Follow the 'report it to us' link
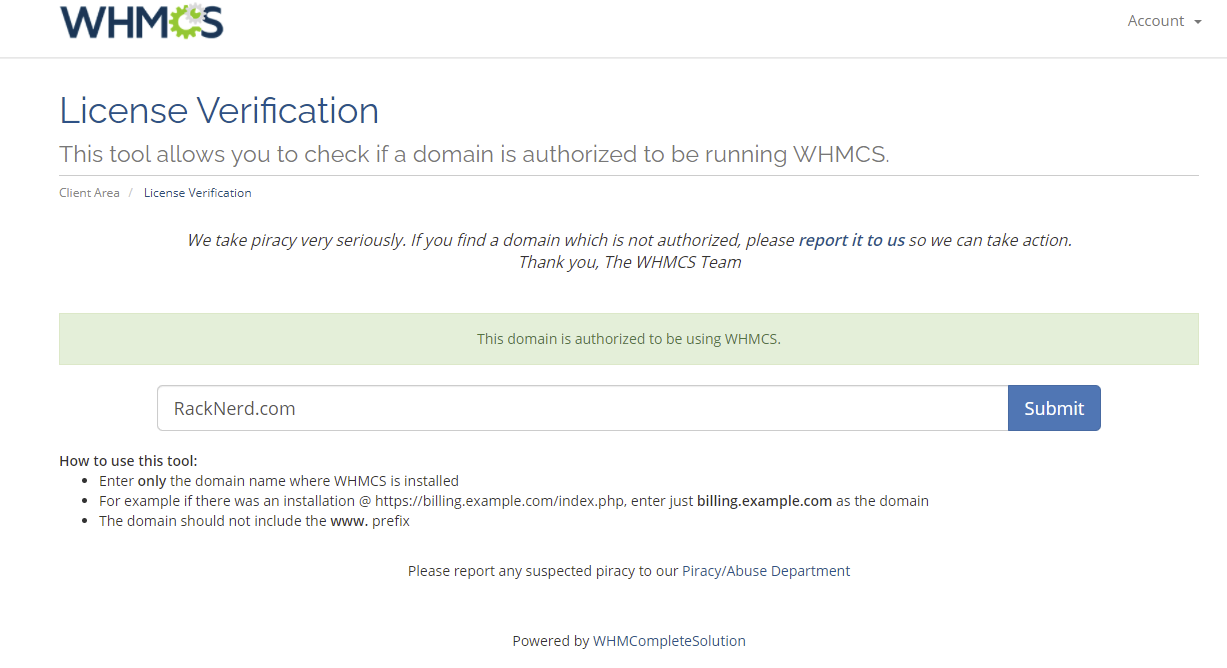This screenshot has height=668, width=1227. [x=852, y=240]
